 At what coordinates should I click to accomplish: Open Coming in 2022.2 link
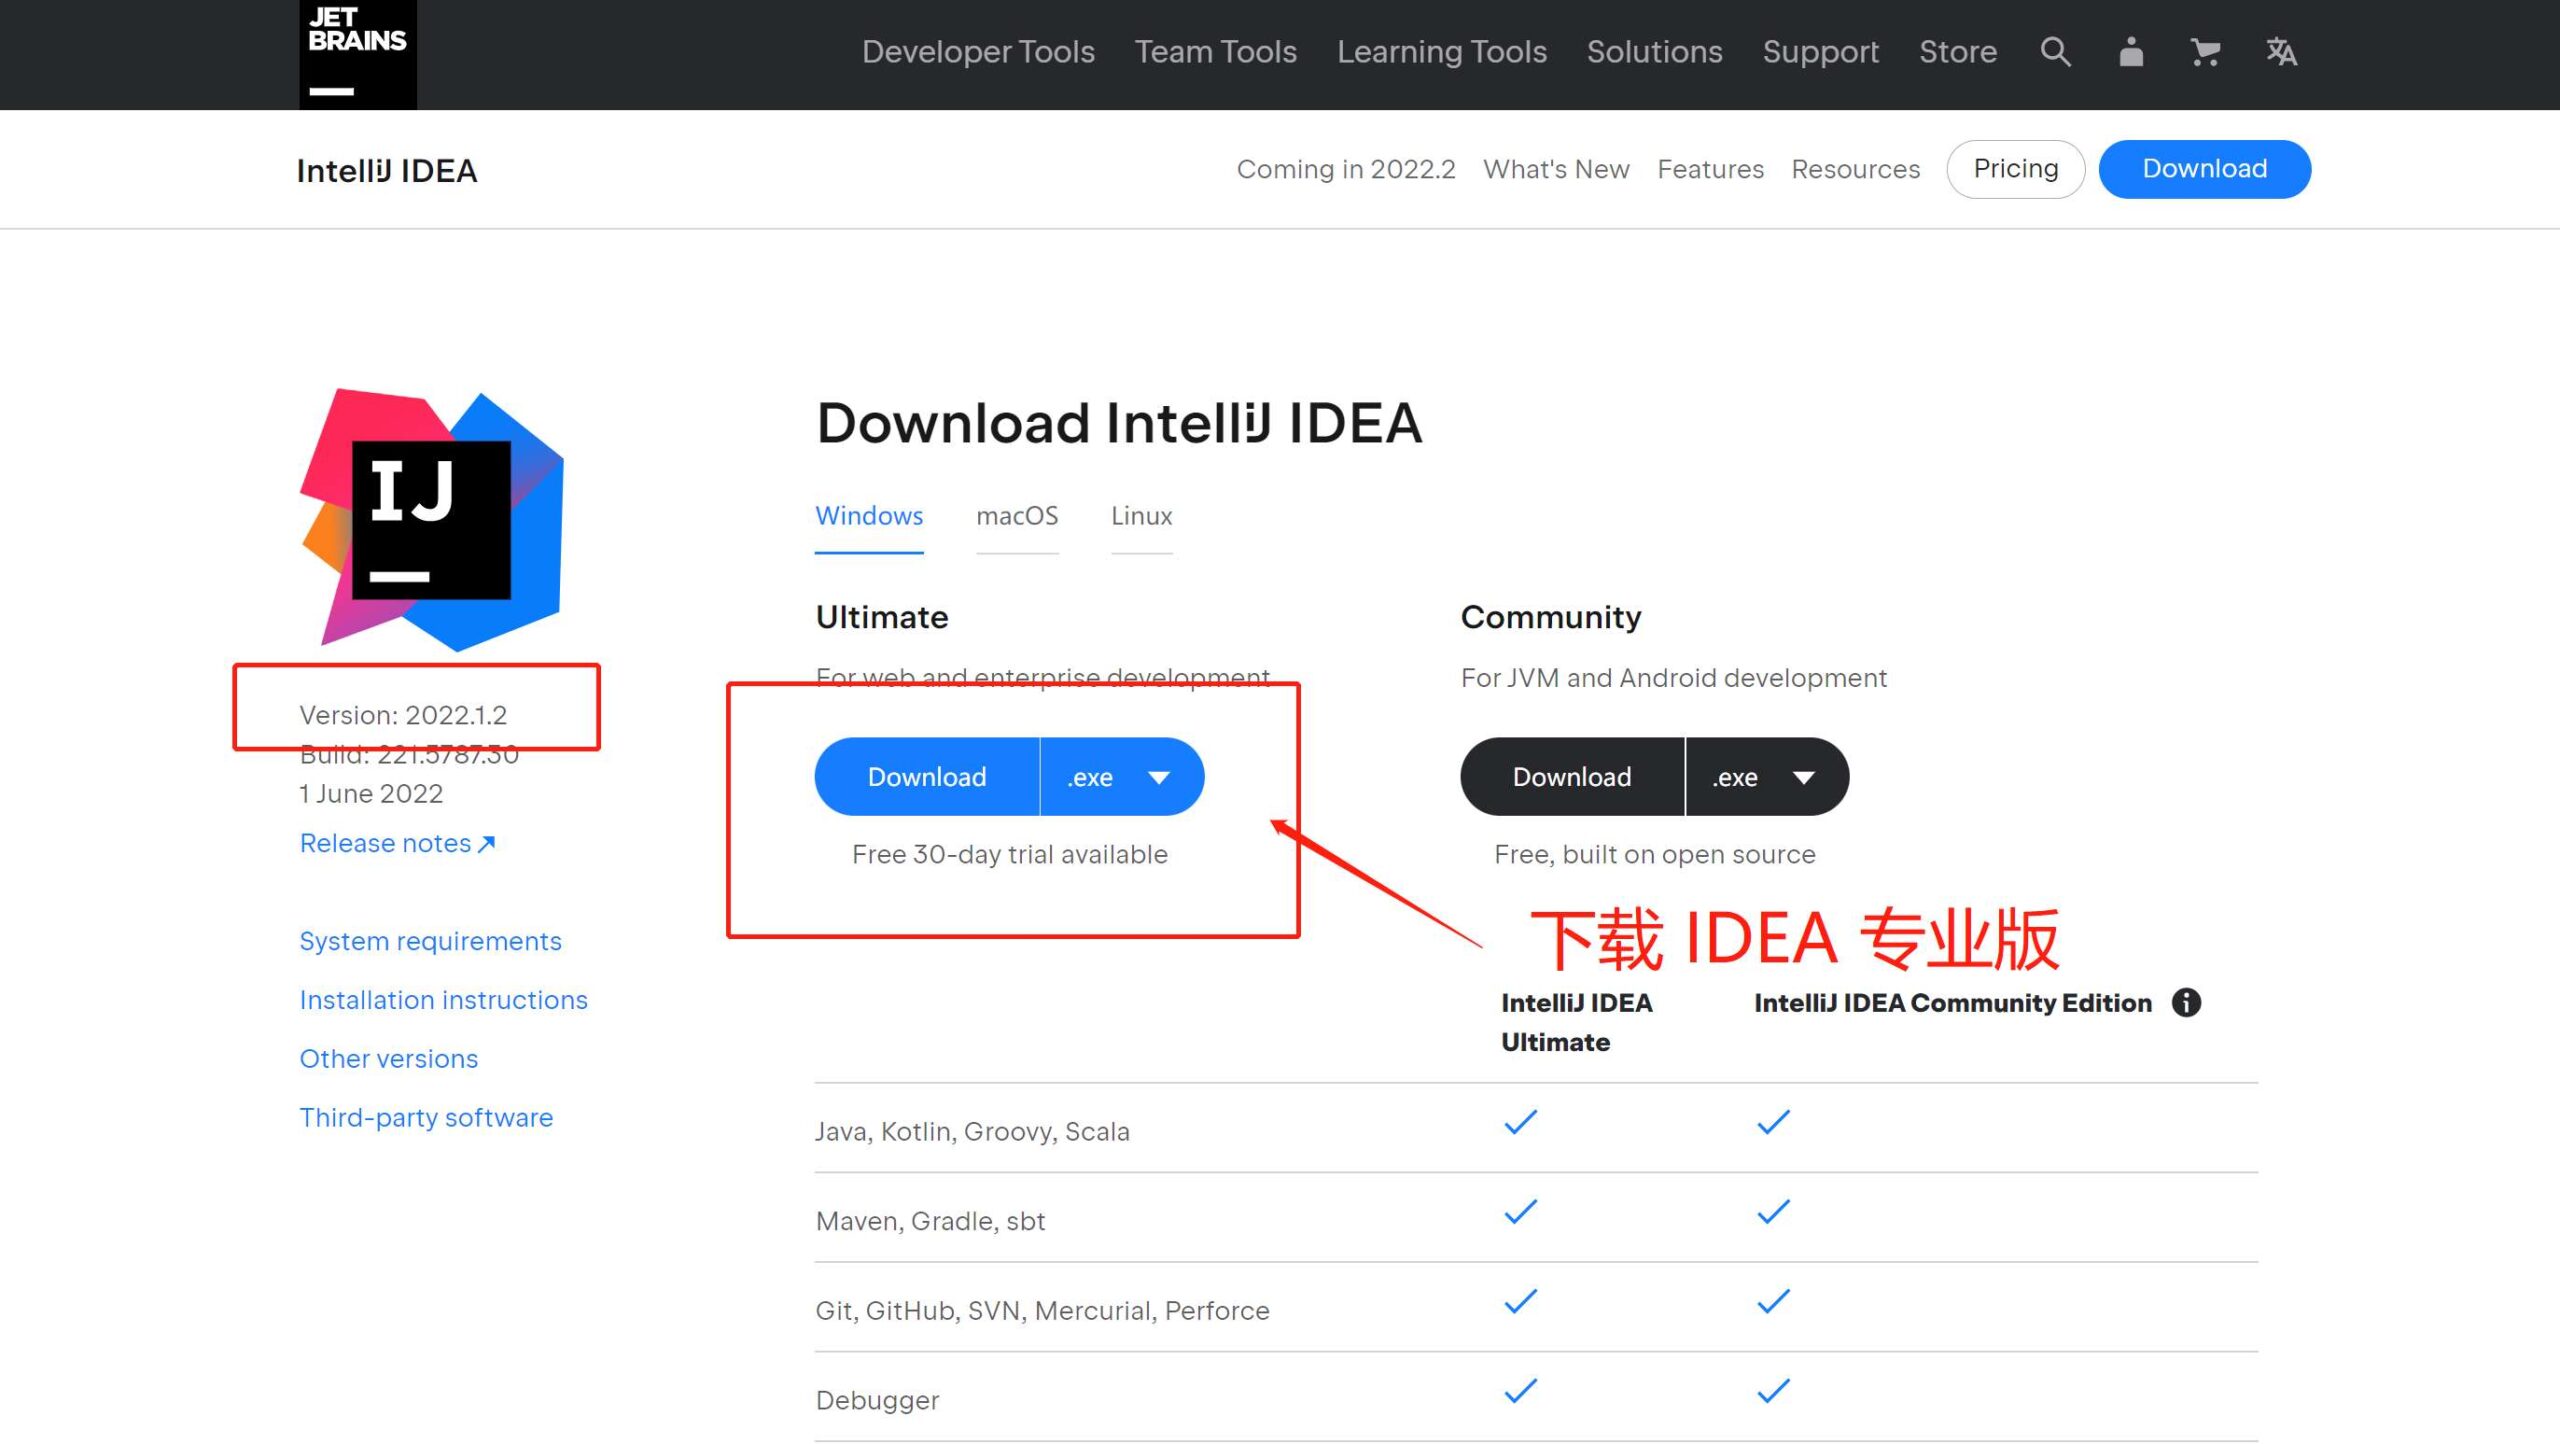pyautogui.click(x=1345, y=170)
